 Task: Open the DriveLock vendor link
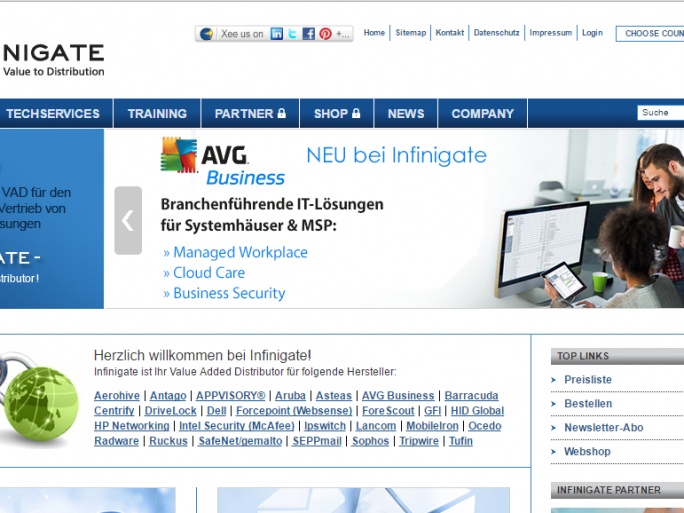(x=171, y=411)
